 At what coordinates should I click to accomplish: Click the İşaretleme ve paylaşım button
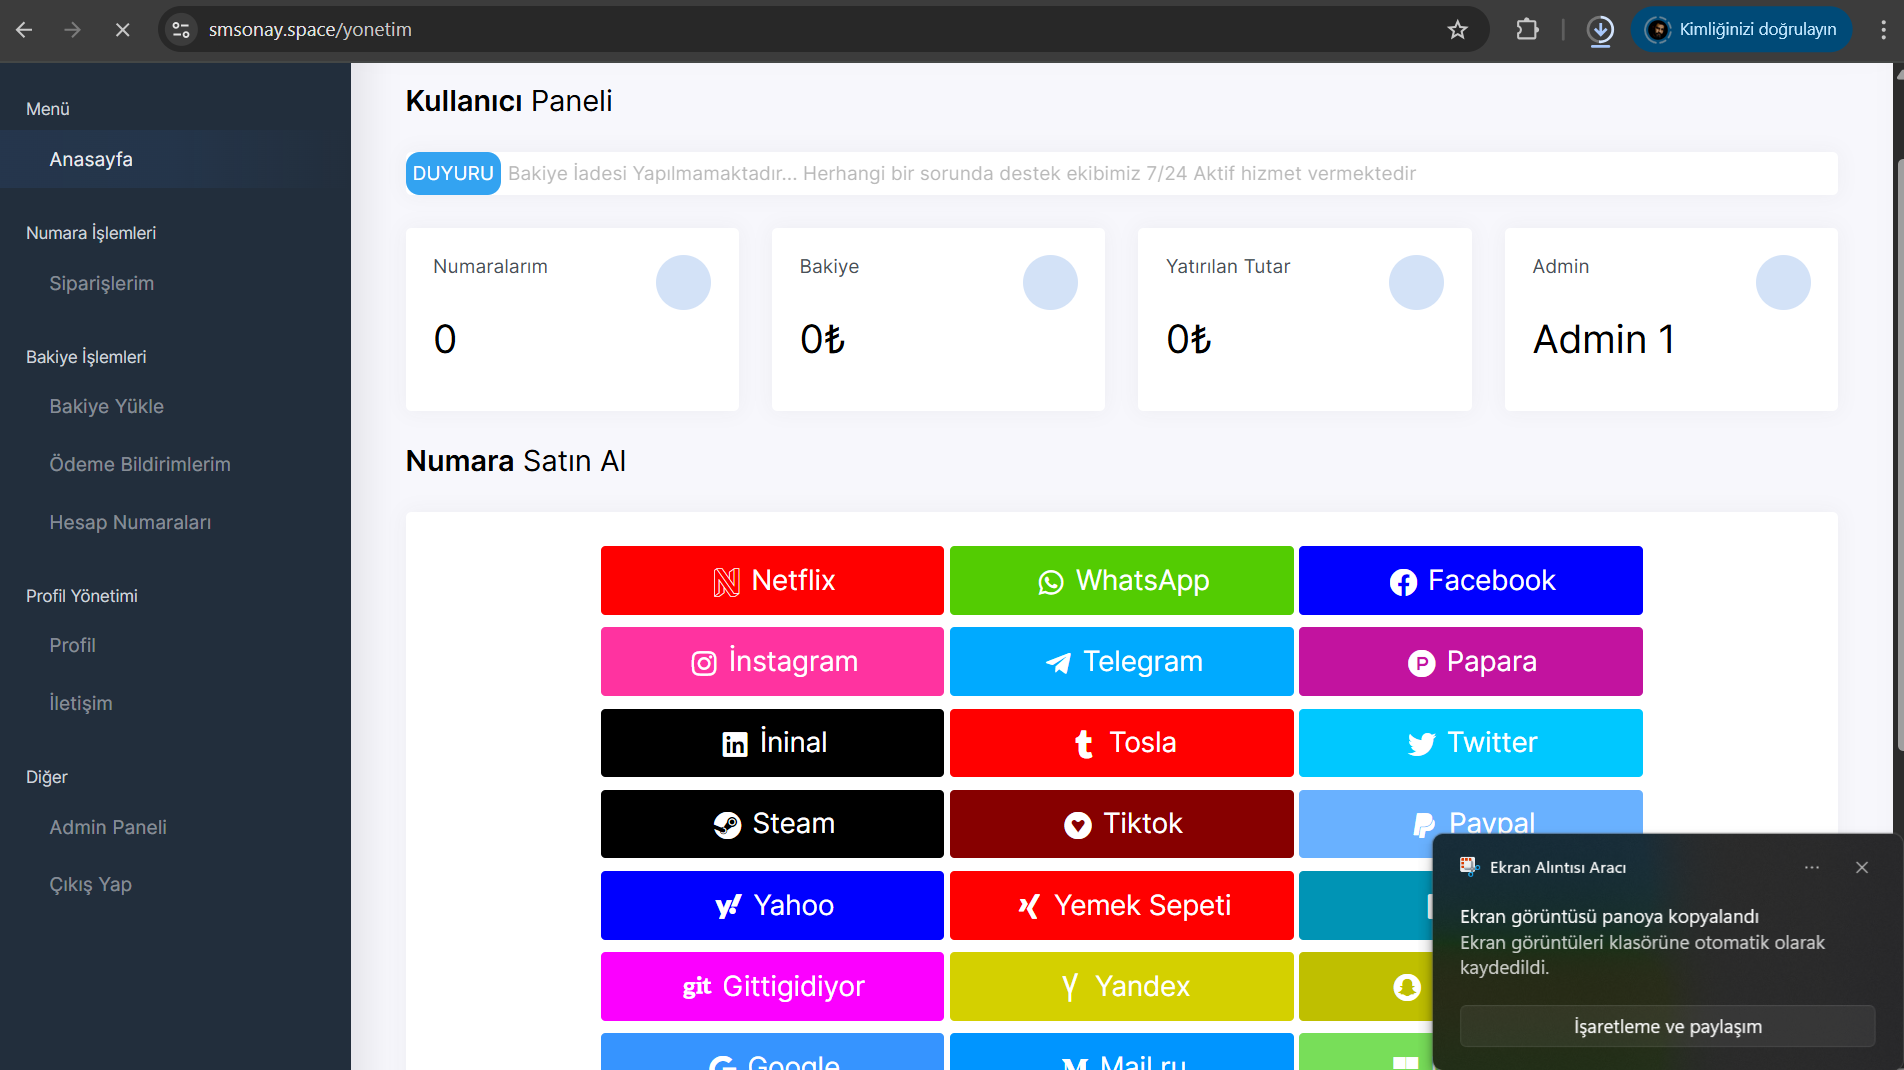point(1667,1027)
